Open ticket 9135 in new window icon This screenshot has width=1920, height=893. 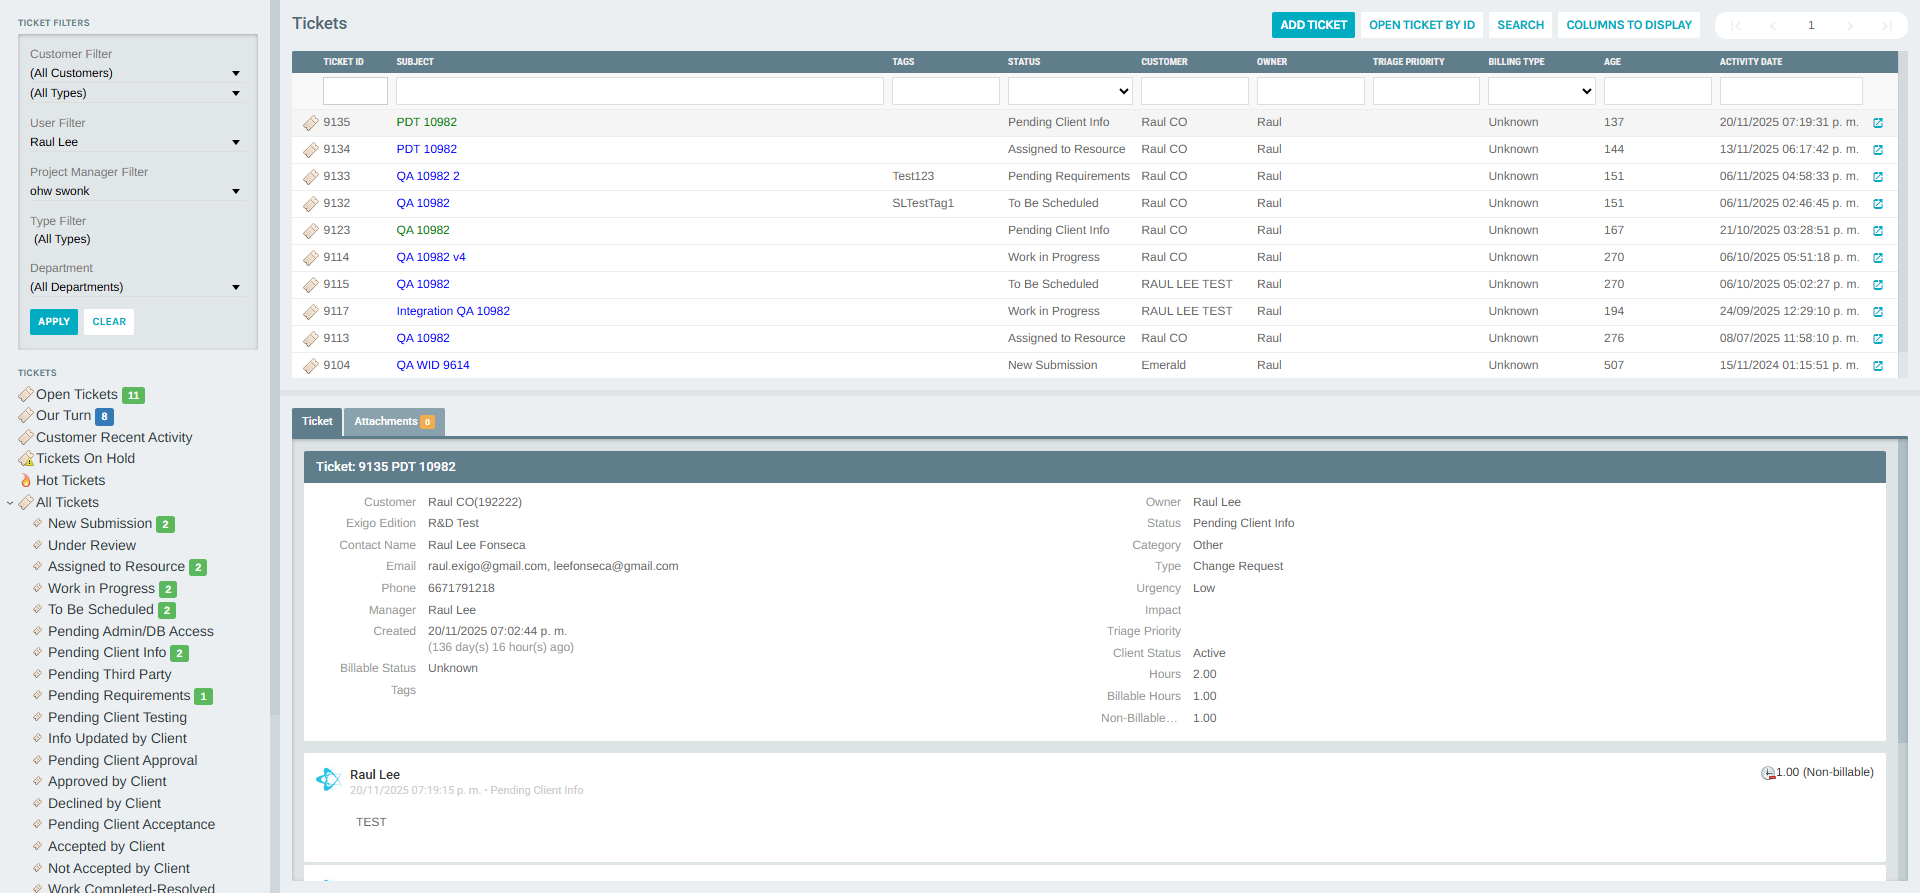1878,123
